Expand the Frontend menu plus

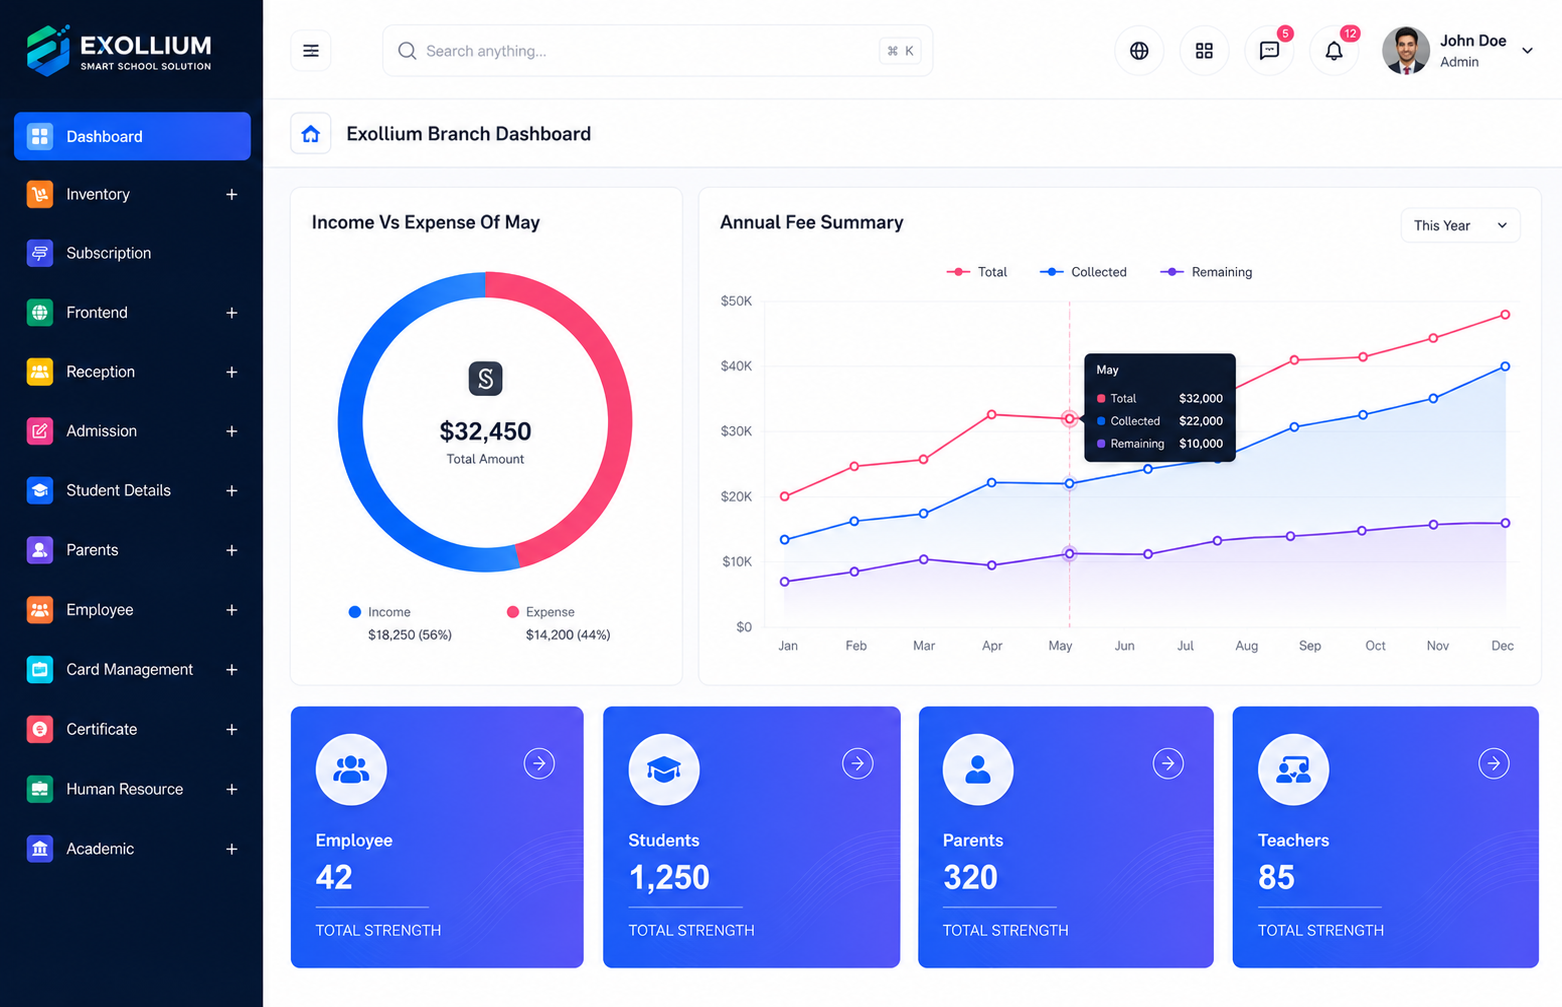click(x=231, y=313)
